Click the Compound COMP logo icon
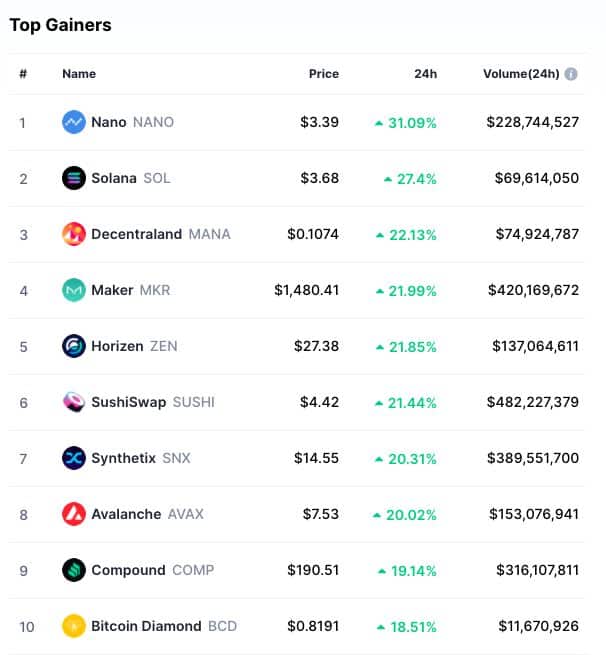Screen dimensions: 606x655 74,570
